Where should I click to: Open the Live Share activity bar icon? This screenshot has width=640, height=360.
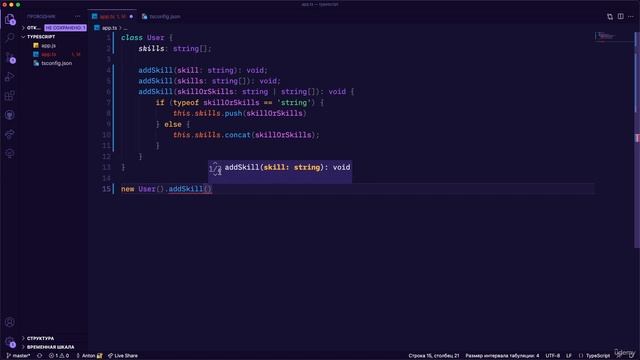[x=10, y=134]
